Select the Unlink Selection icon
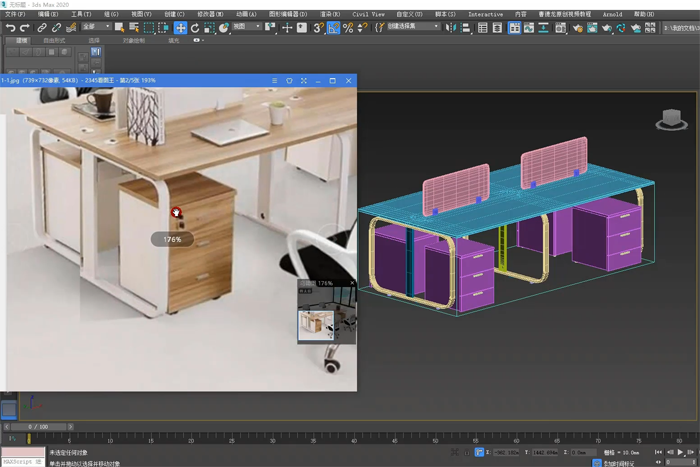 click(x=56, y=28)
